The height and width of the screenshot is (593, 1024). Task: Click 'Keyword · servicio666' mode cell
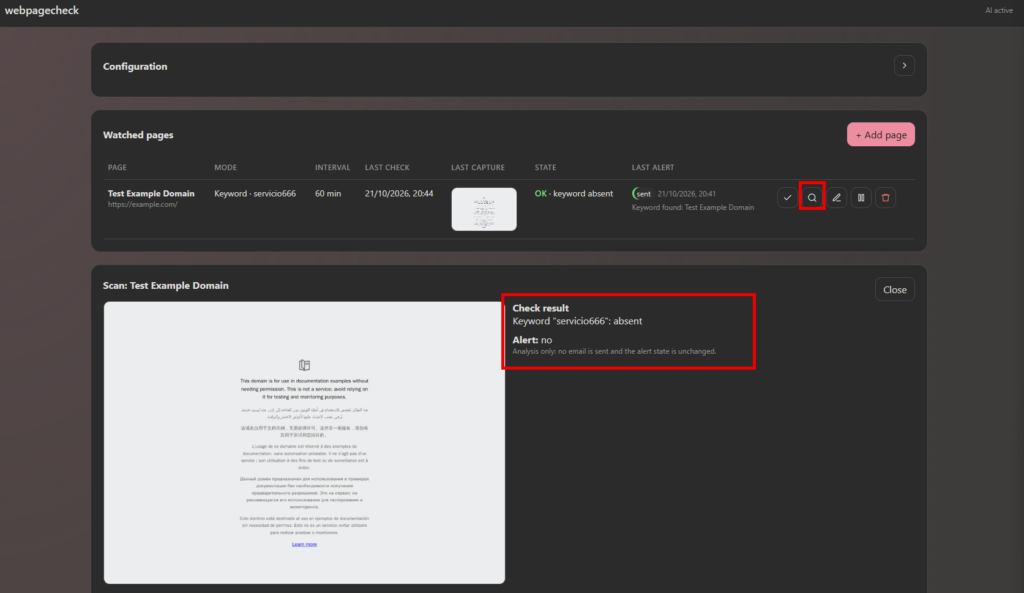(x=255, y=194)
